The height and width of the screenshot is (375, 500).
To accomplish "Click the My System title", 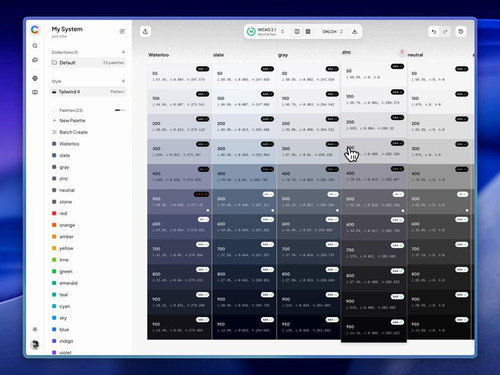I will pyautogui.click(x=67, y=29).
